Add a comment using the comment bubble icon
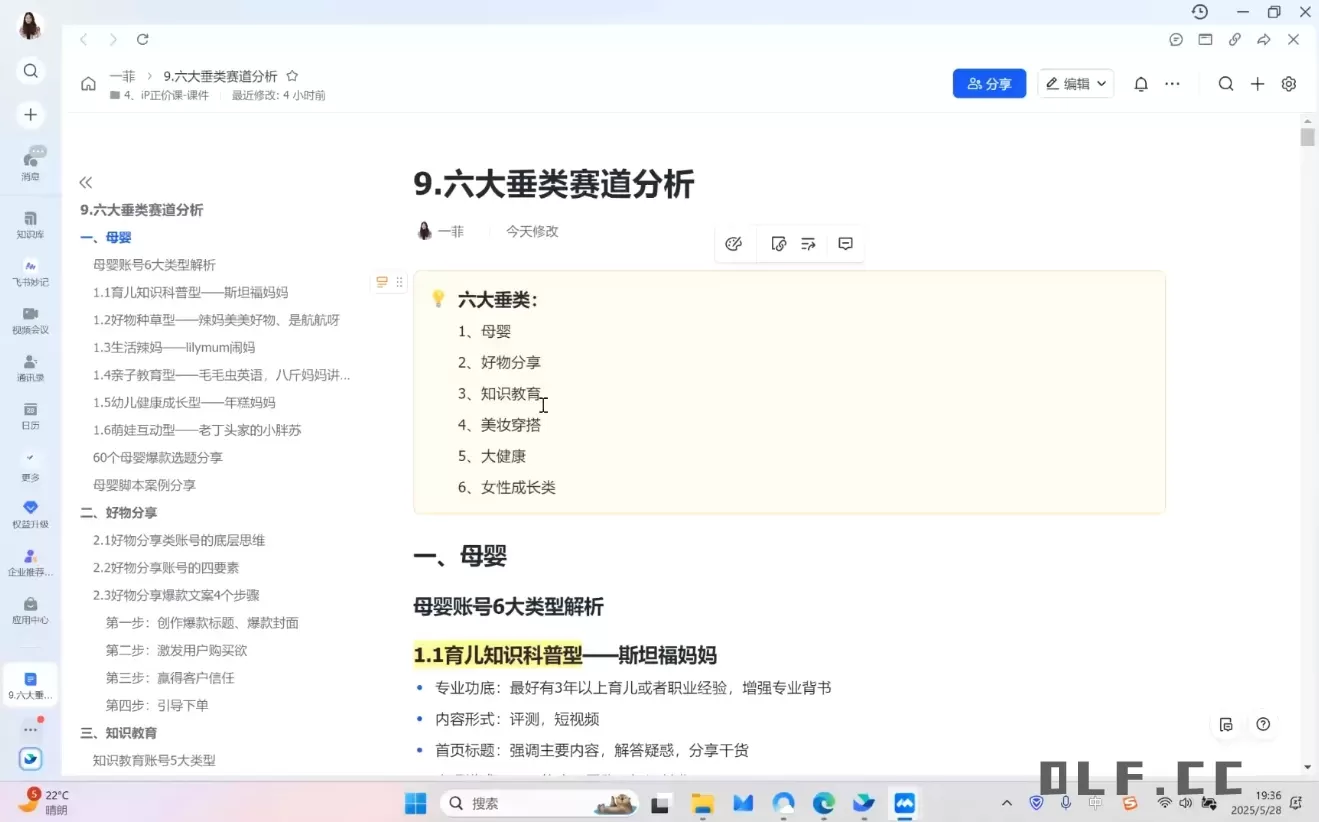The width and height of the screenshot is (1319, 822). (x=845, y=243)
